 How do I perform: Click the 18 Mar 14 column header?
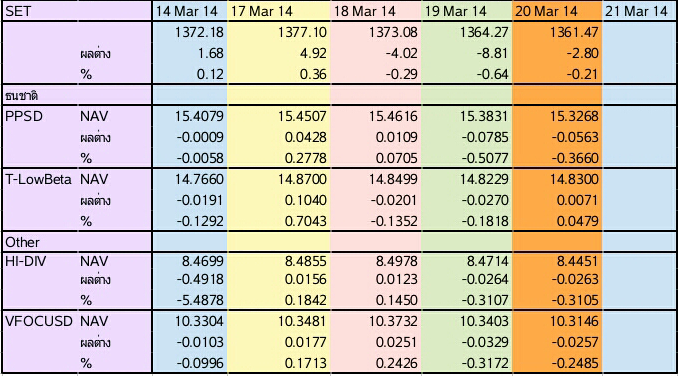[365, 11]
